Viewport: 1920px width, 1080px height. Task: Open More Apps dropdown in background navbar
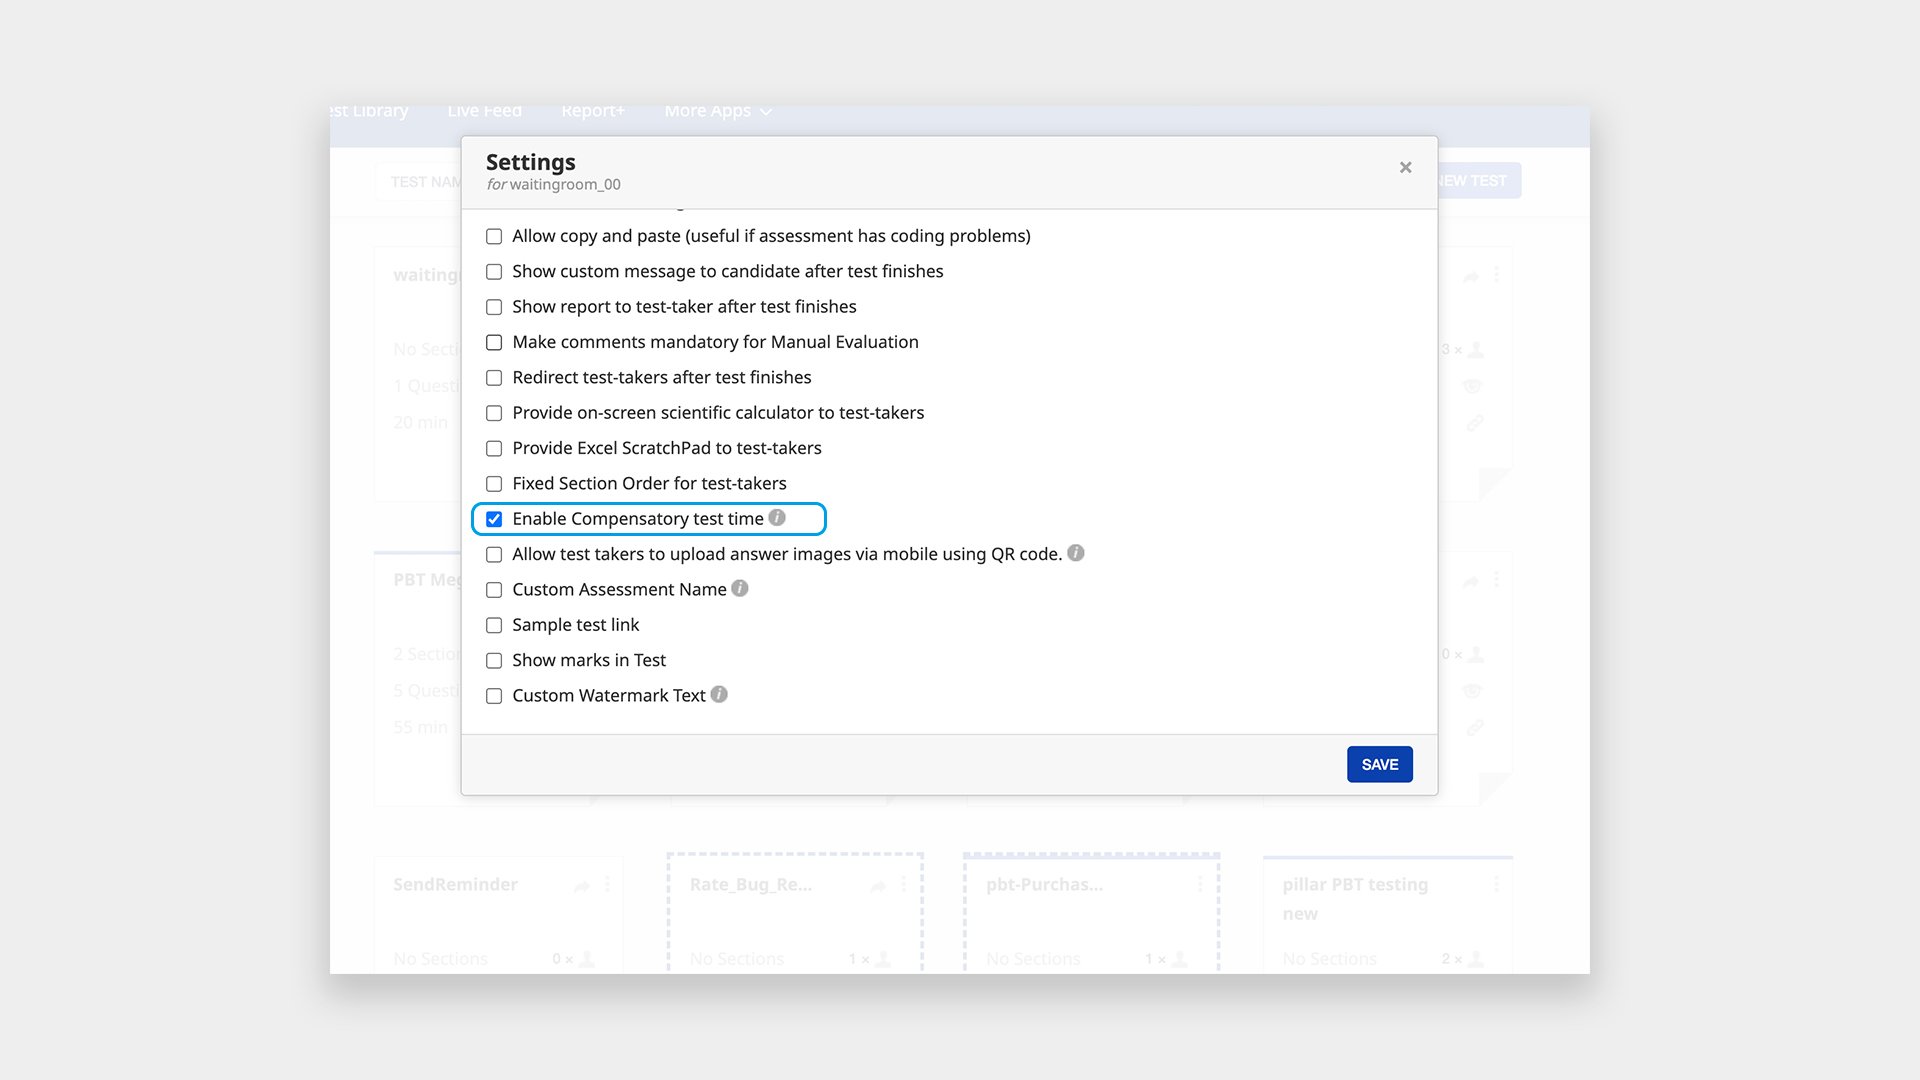pos(718,111)
